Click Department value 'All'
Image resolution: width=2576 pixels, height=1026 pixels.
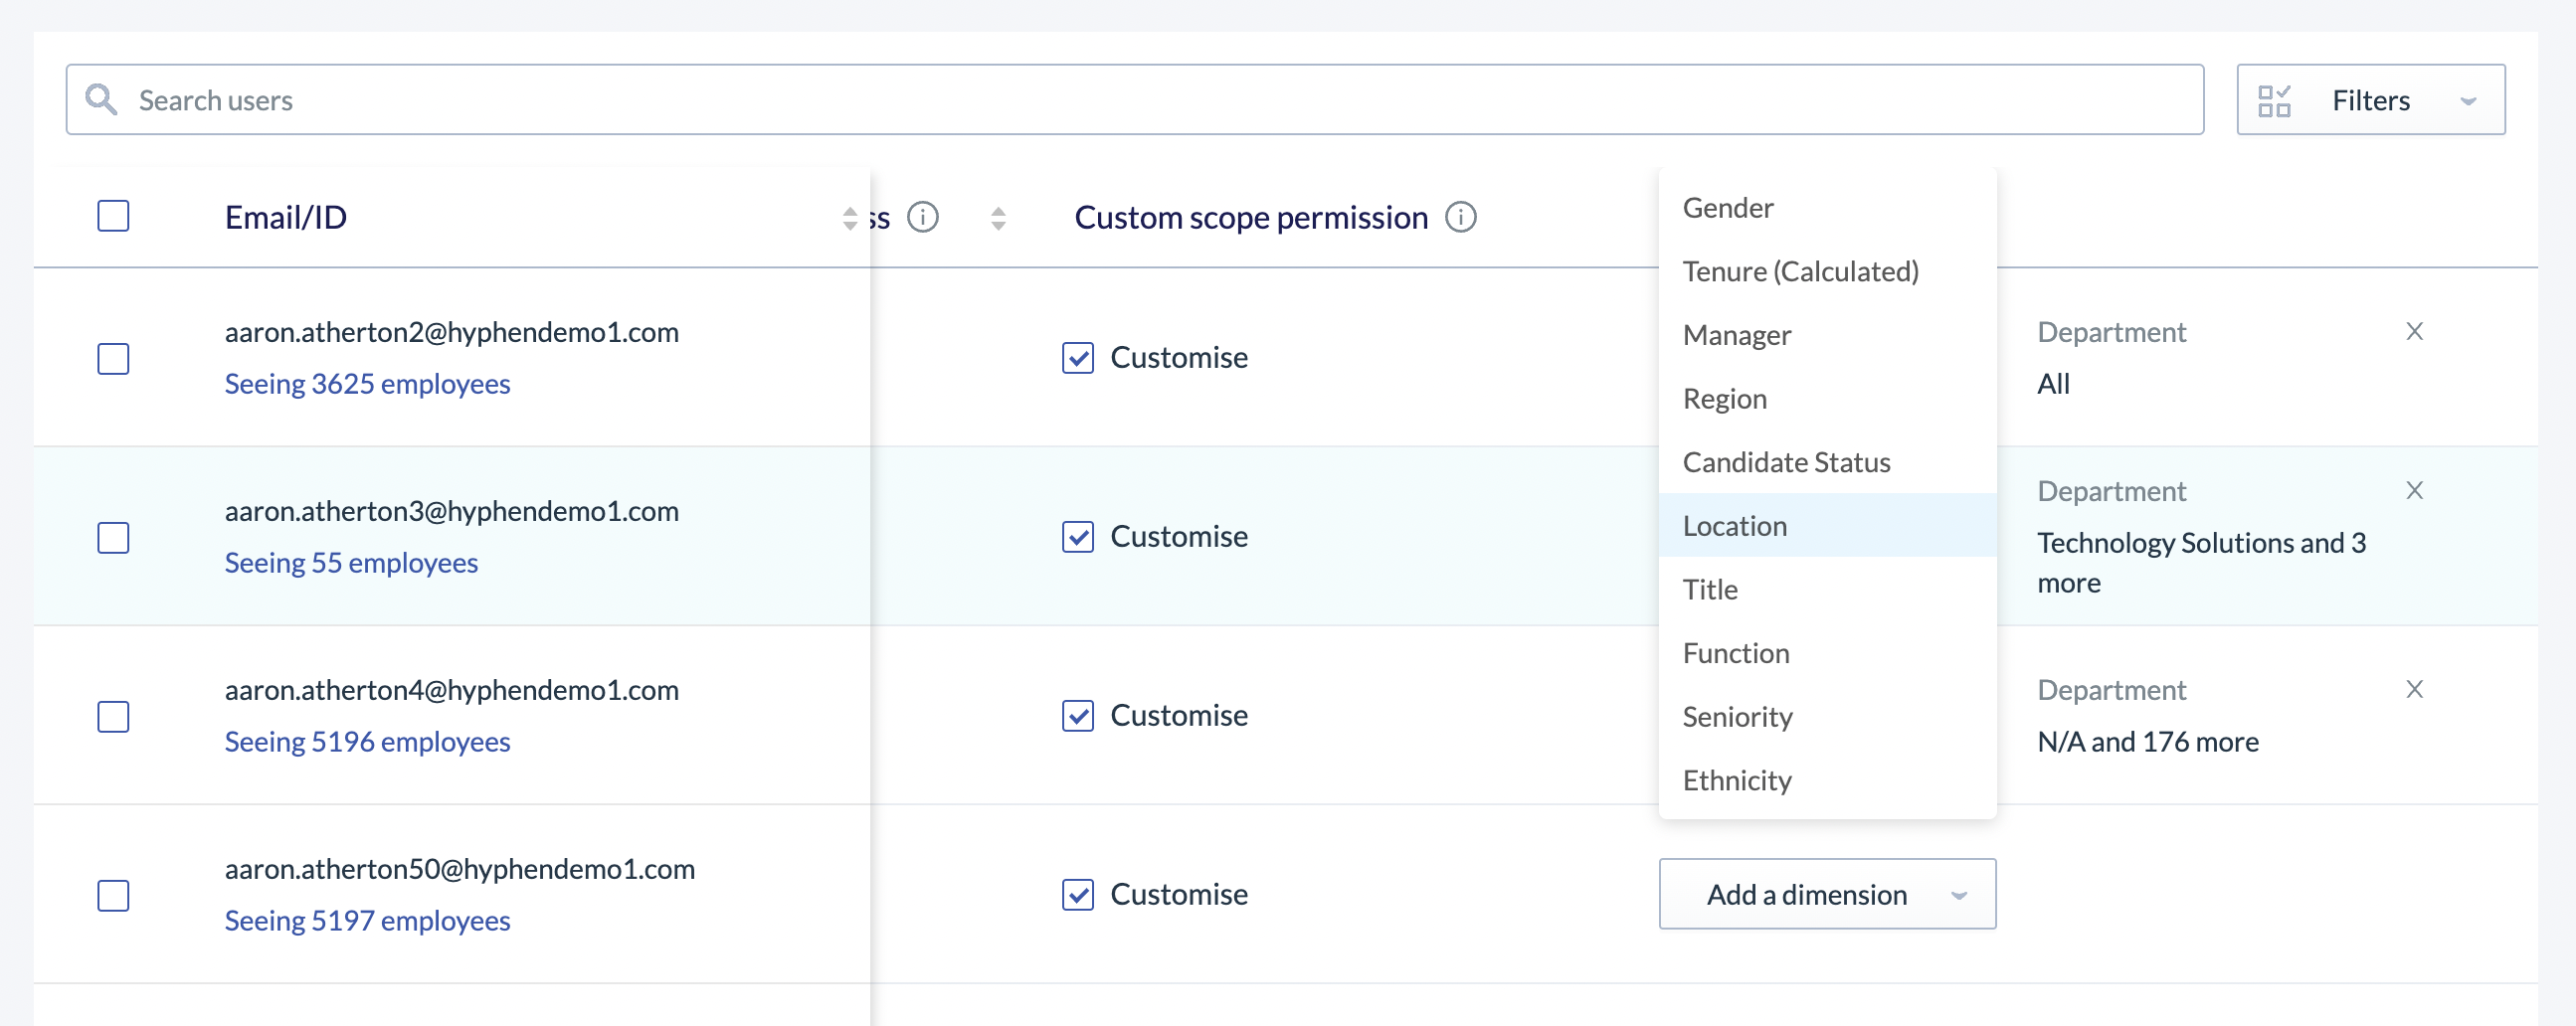(x=2054, y=384)
